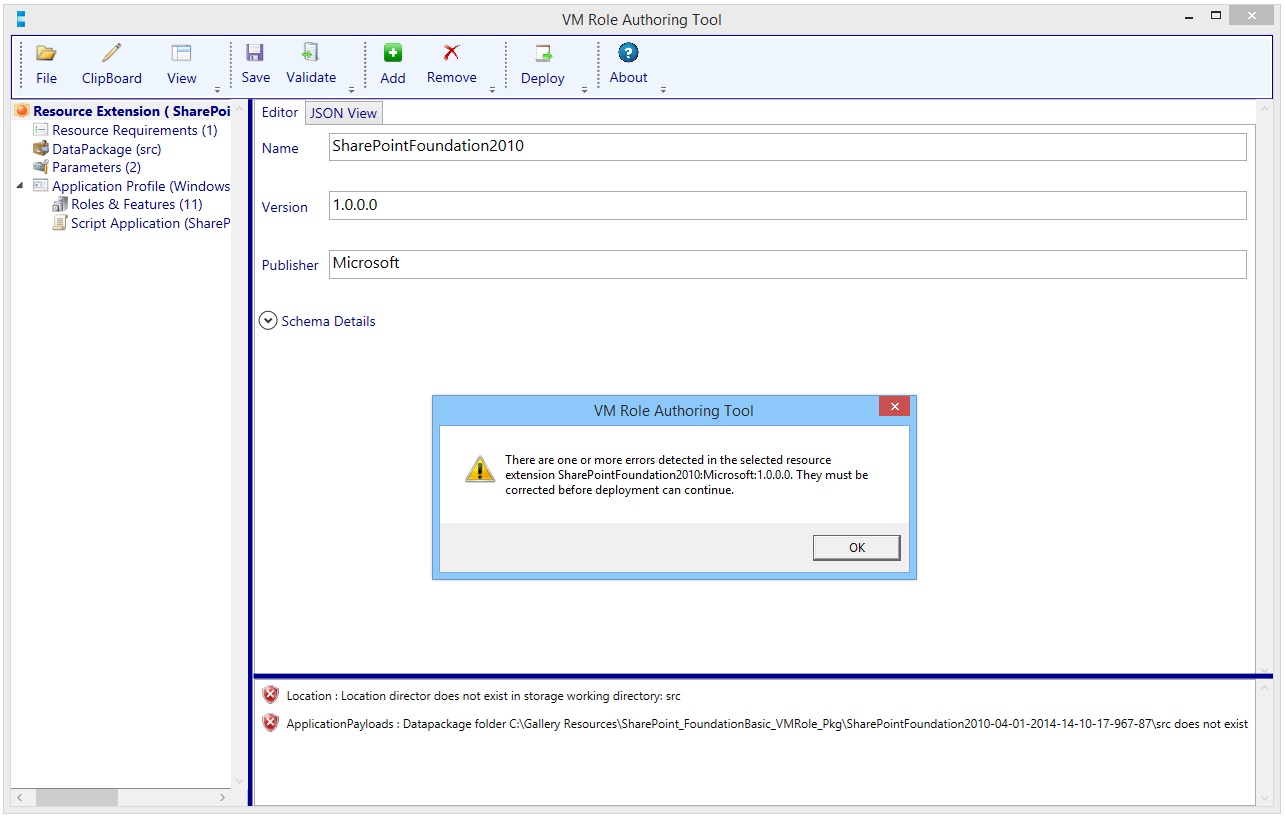This screenshot has height=820, width=1286.
Task: Expand Schema Details
Action: [x=268, y=320]
